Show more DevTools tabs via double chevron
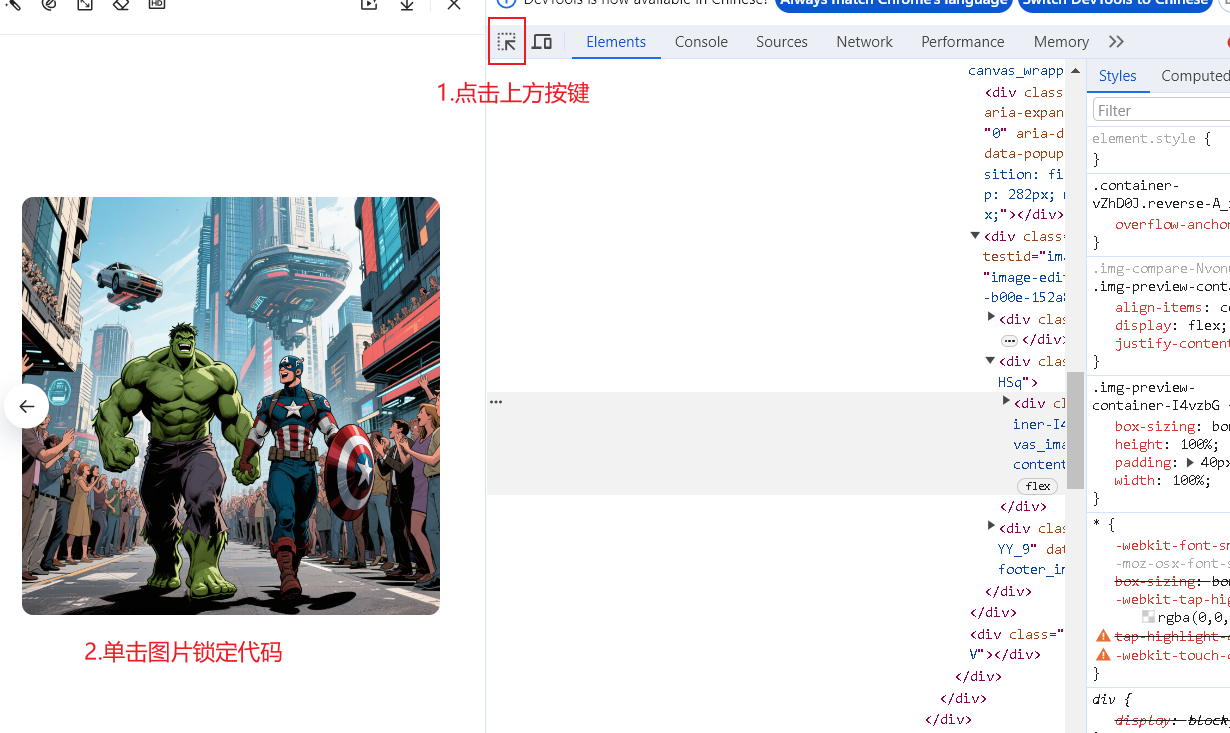 [1117, 42]
